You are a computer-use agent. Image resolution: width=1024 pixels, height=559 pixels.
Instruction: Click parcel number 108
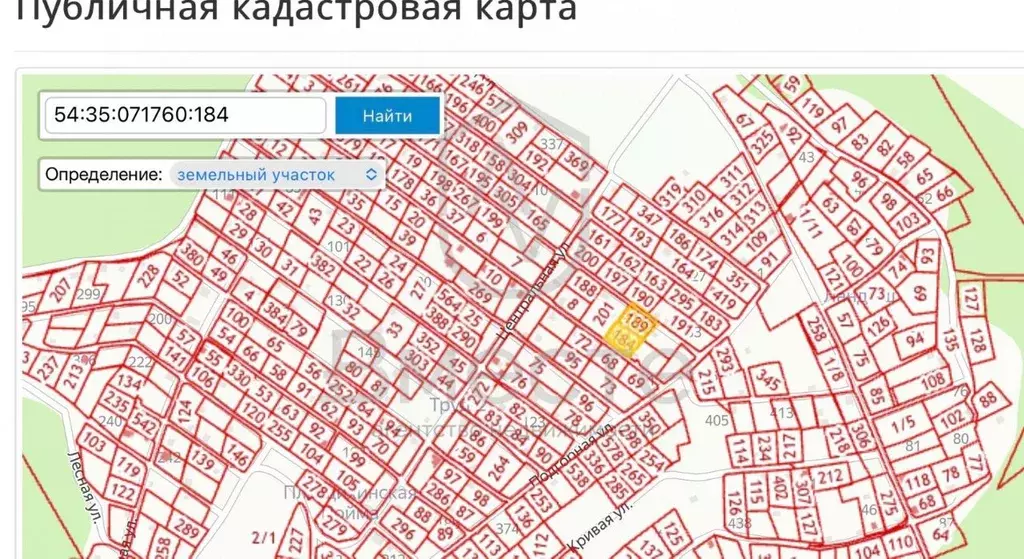[933, 379]
